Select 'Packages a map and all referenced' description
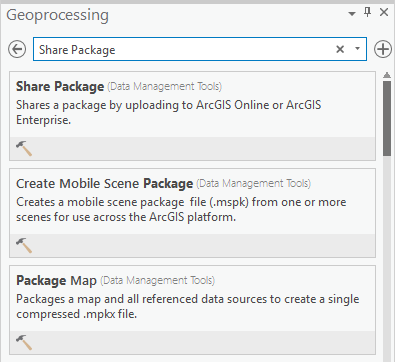This screenshot has width=395, height=362. [x=188, y=306]
